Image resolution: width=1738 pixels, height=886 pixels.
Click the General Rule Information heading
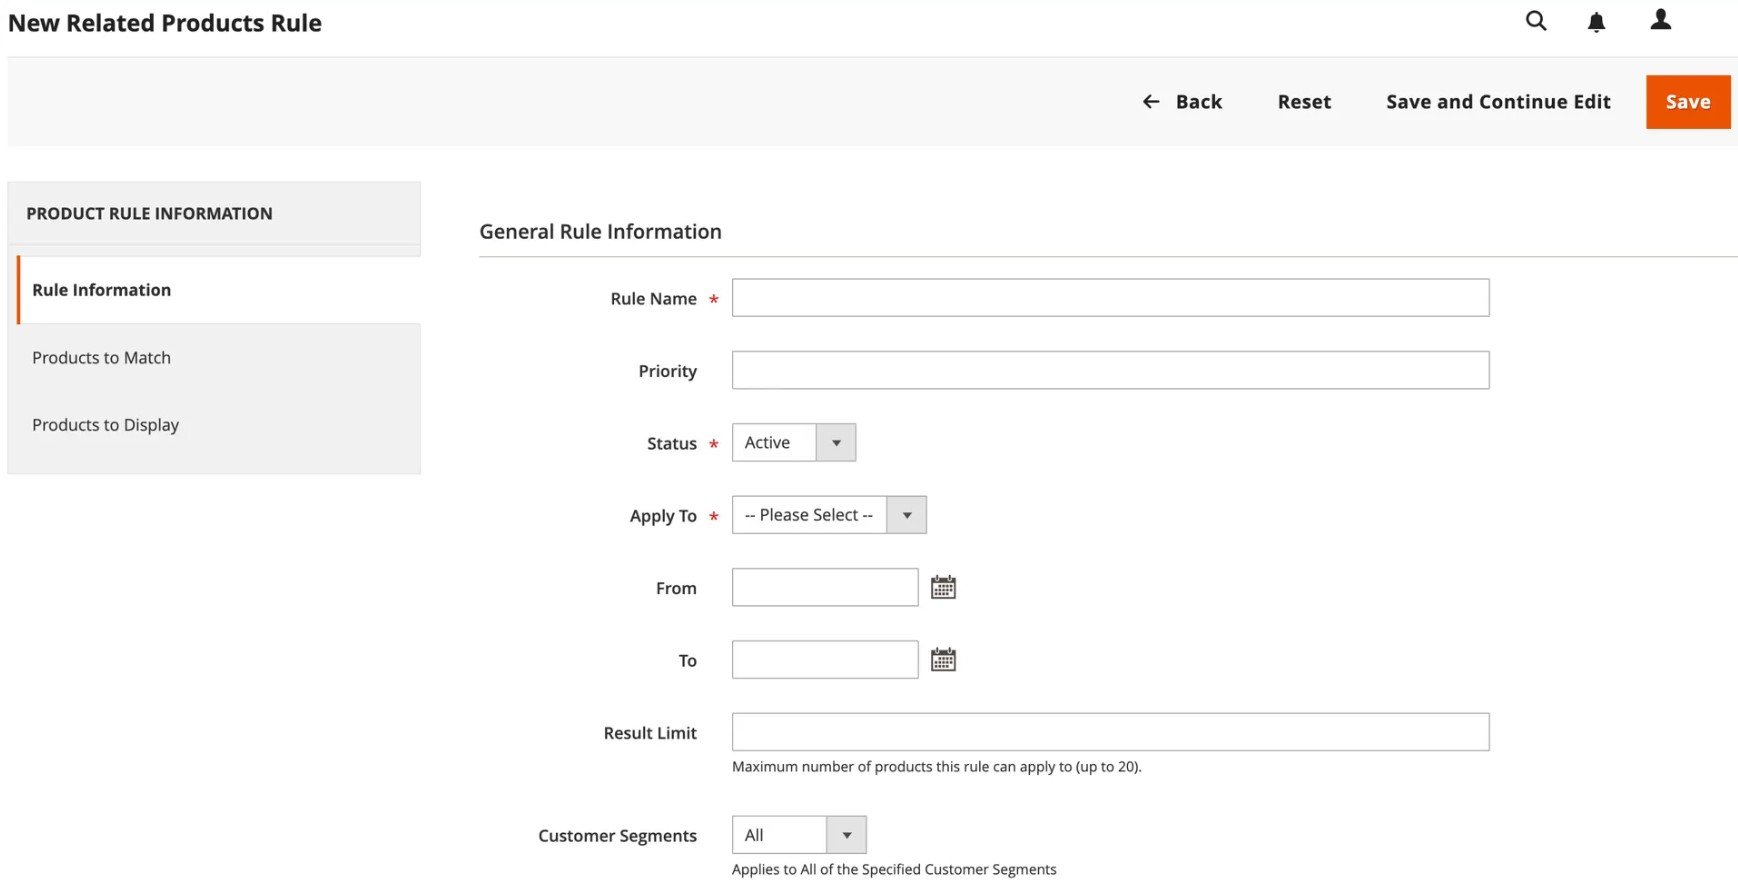[x=600, y=232]
